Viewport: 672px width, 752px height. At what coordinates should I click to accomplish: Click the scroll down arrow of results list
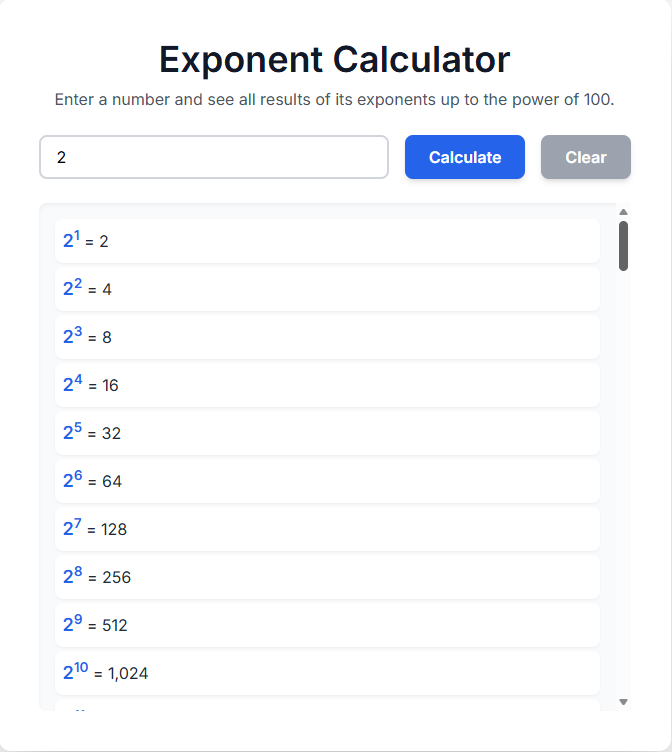[x=624, y=702]
